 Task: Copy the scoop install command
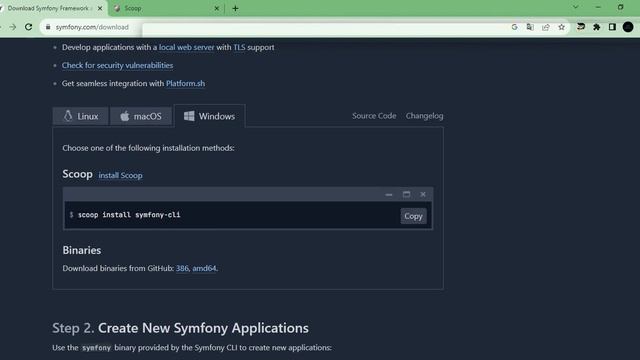coord(413,216)
